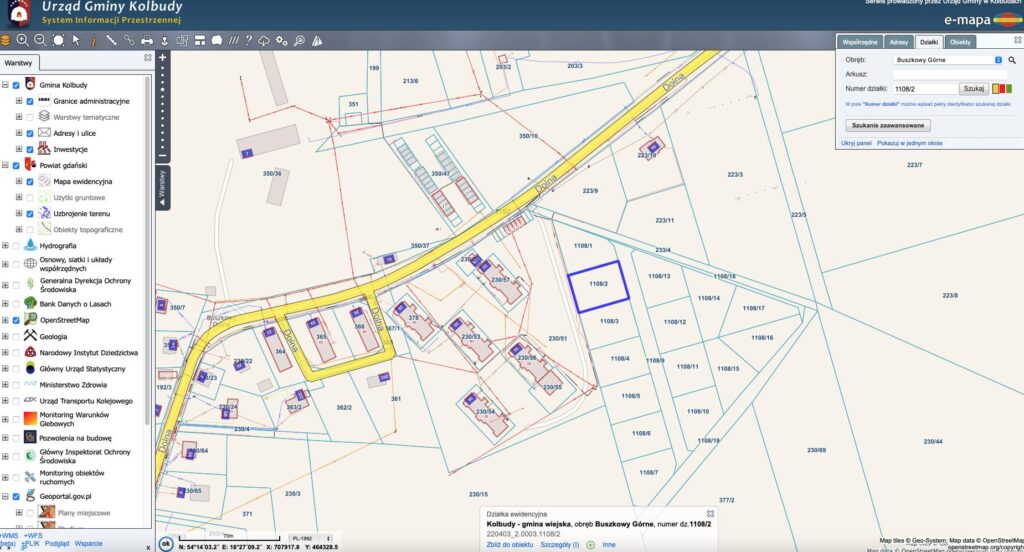Image resolution: width=1024 pixels, height=552 pixels.
Task: Click the speech bubble comment icon
Action: click(216, 41)
